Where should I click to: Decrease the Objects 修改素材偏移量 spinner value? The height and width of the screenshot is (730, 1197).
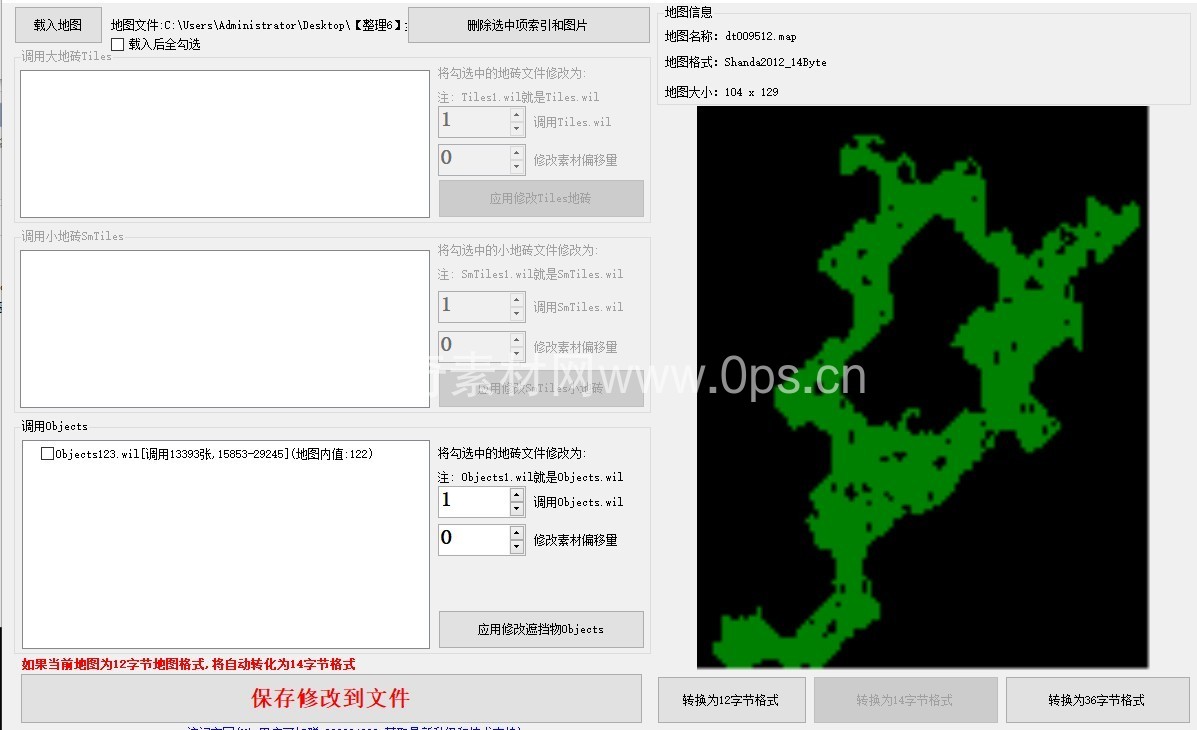click(x=516, y=547)
